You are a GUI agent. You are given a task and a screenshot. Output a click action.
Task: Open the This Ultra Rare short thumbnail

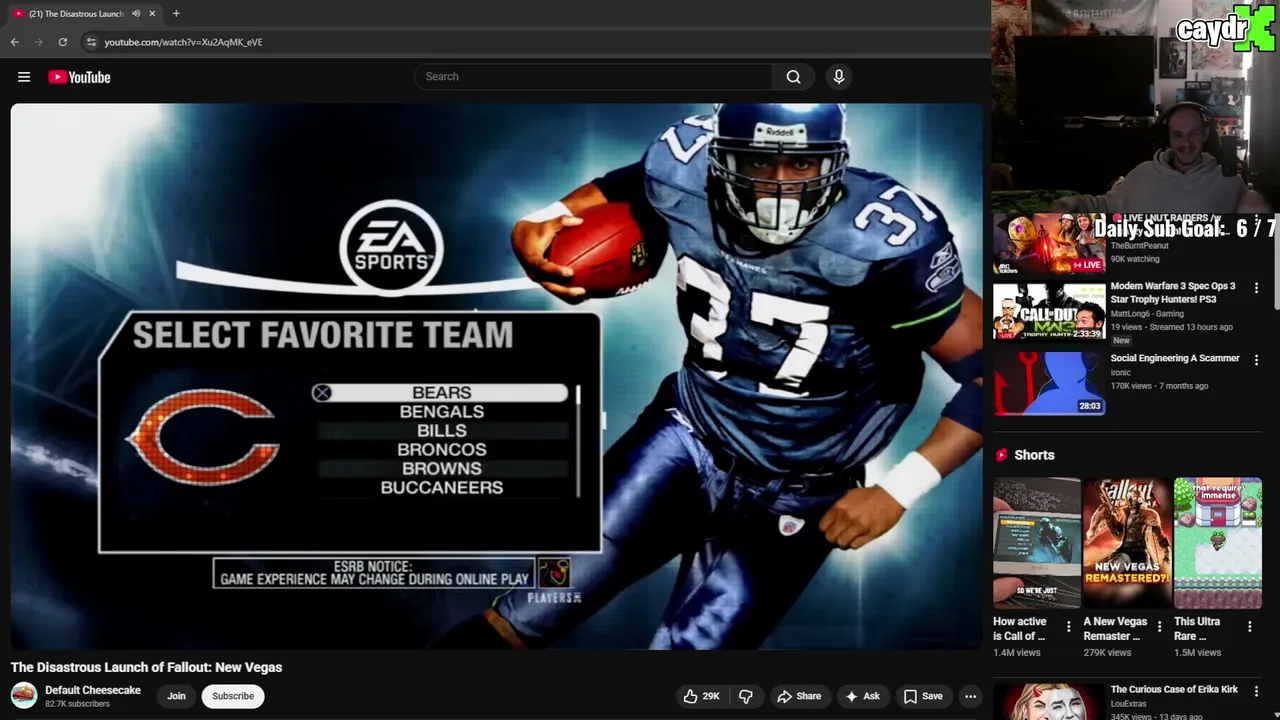point(1217,543)
